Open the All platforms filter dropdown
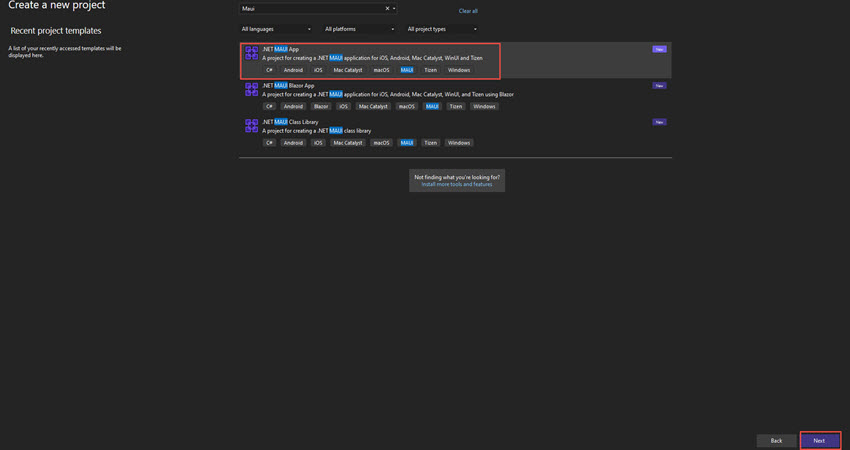850x450 pixels. (359, 29)
